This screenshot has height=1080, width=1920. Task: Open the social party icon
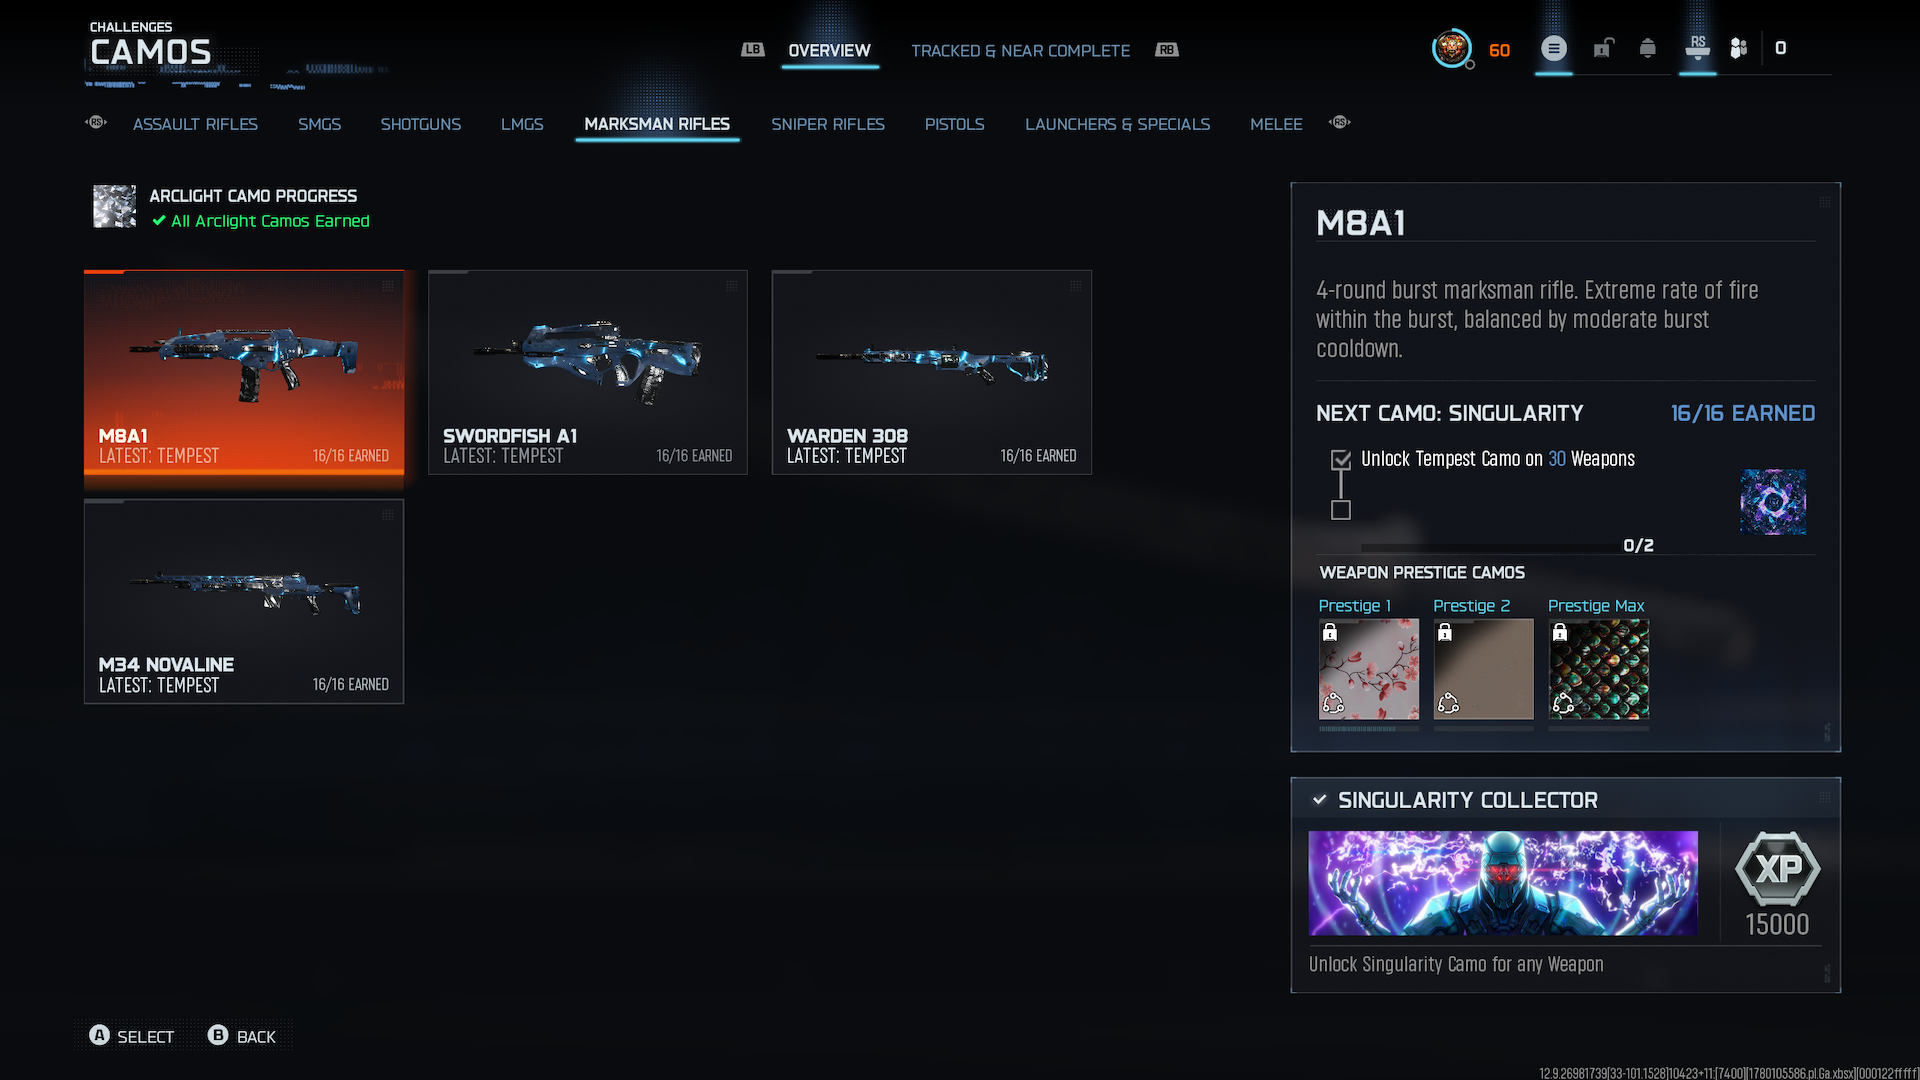(1739, 48)
